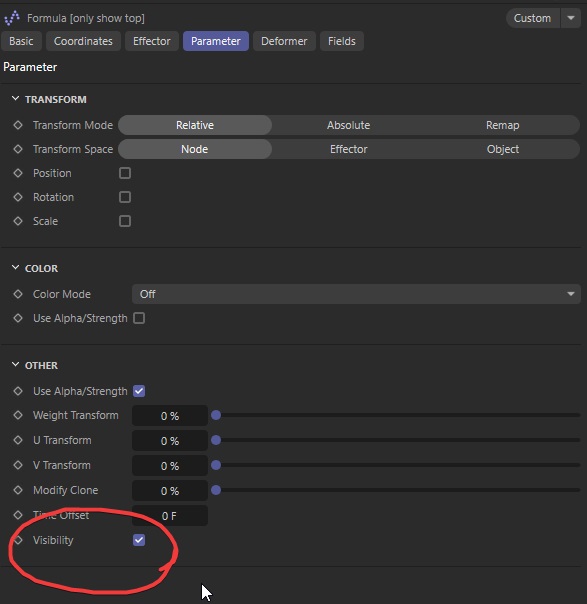This screenshot has height=604, width=587.
Task: Click the Time Offset value field
Action: [170, 516]
